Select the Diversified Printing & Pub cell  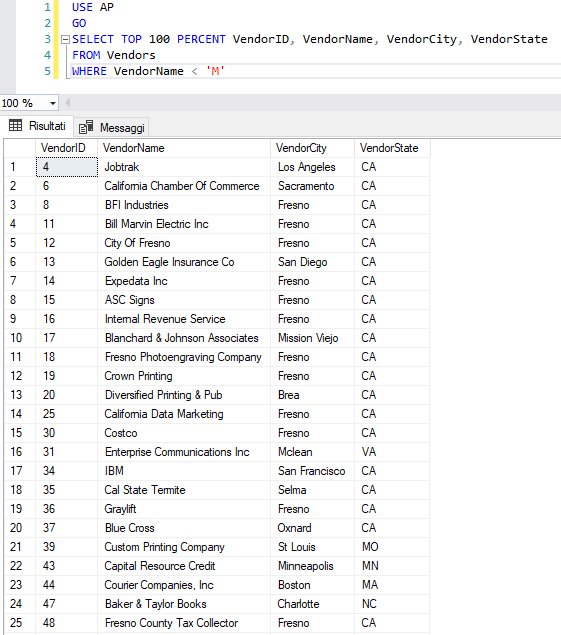[x=184, y=395]
